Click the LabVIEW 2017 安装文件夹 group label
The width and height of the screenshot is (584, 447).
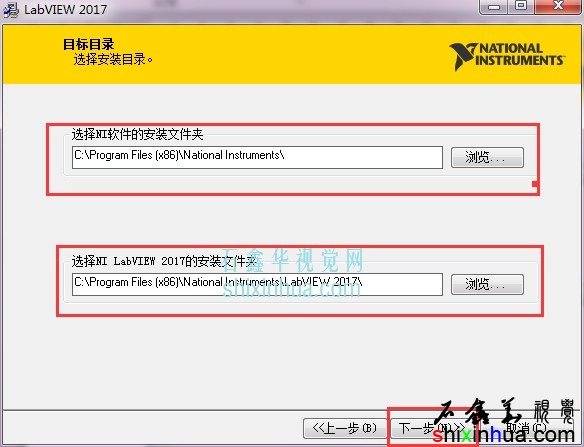click(x=164, y=261)
